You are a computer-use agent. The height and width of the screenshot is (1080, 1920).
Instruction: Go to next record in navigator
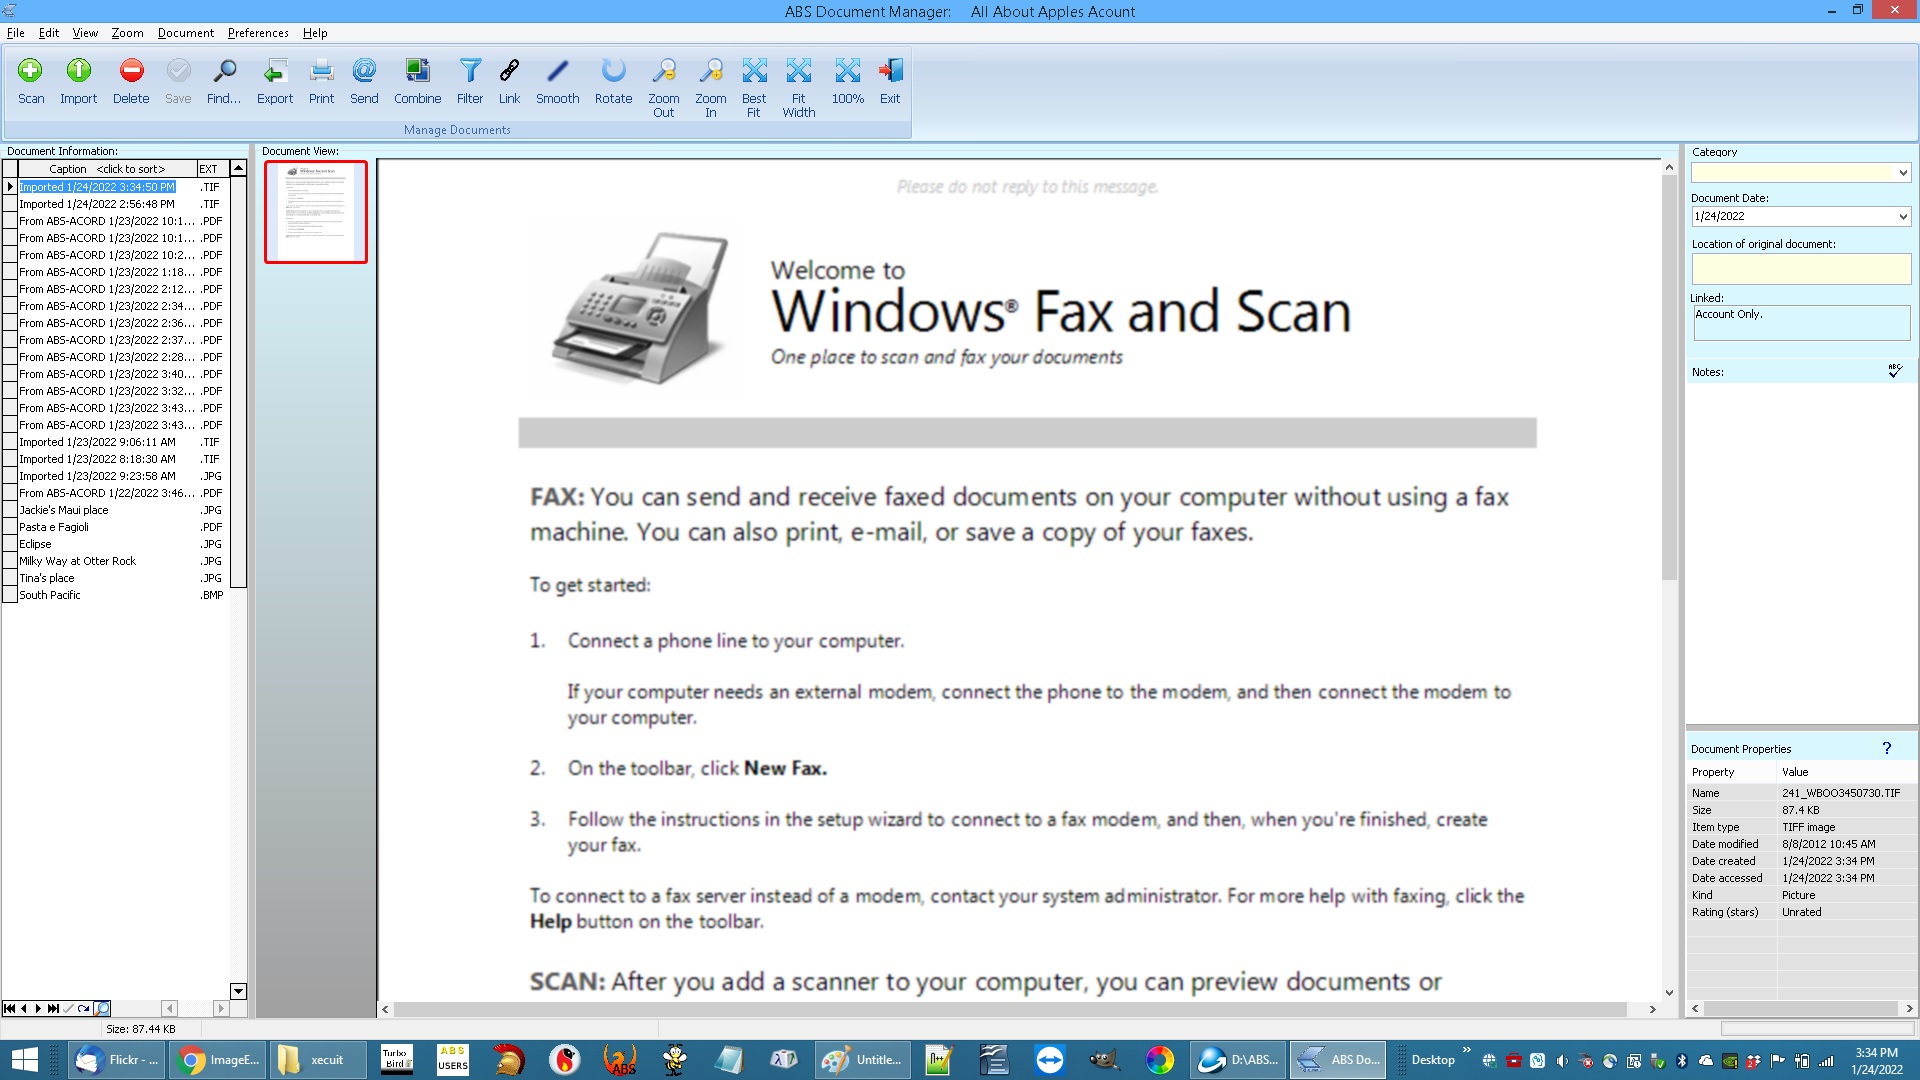(x=38, y=1008)
